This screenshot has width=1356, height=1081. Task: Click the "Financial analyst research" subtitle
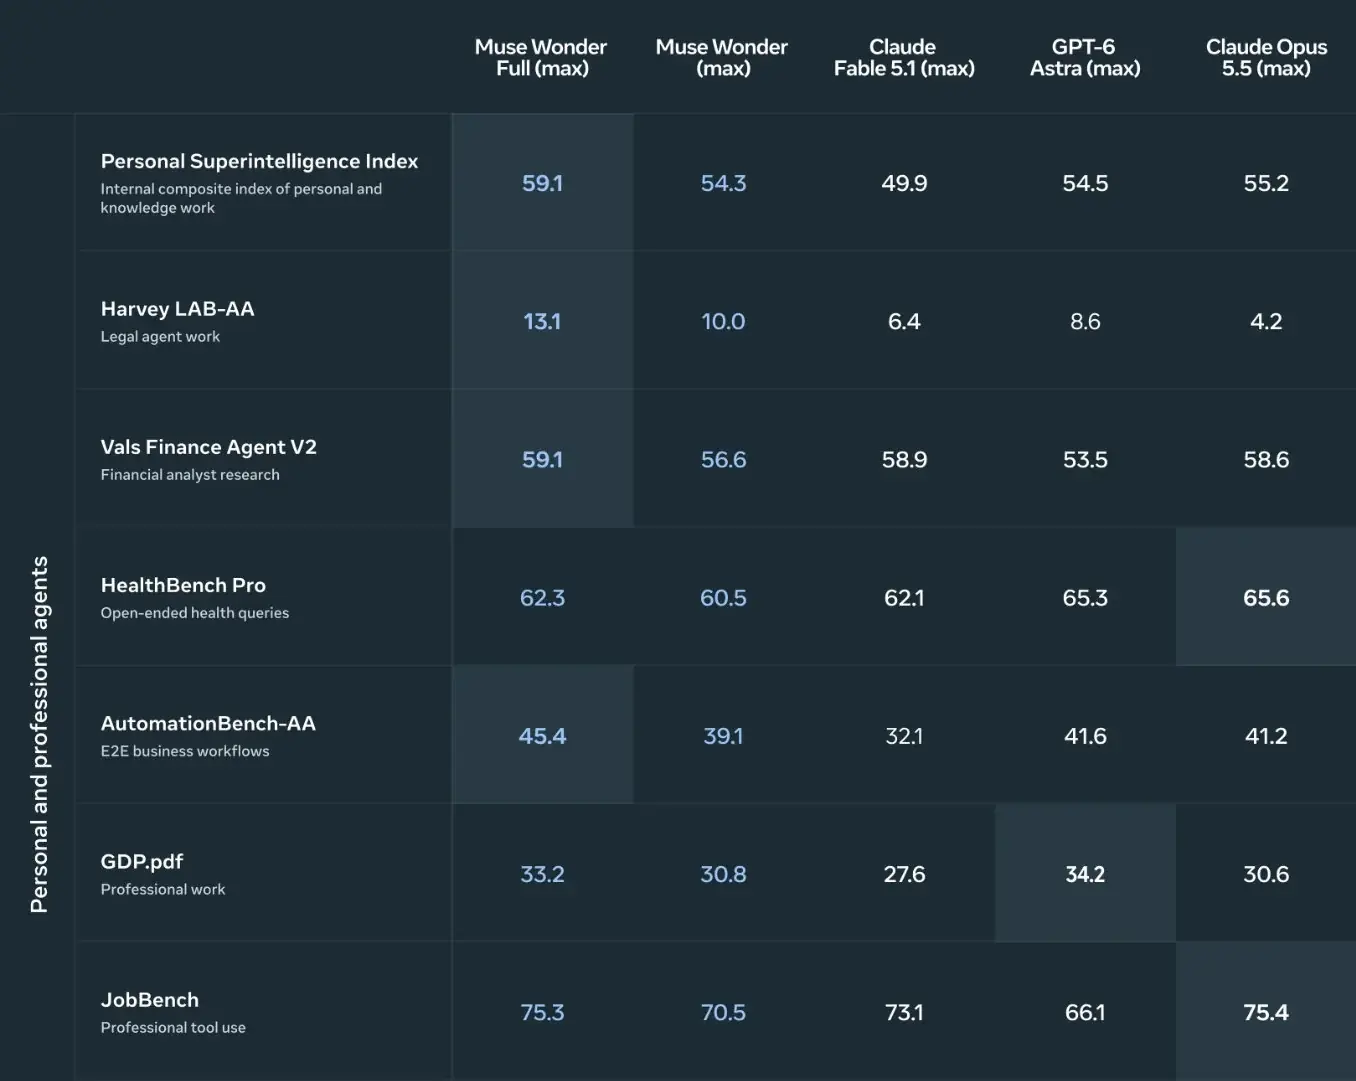(190, 475)
